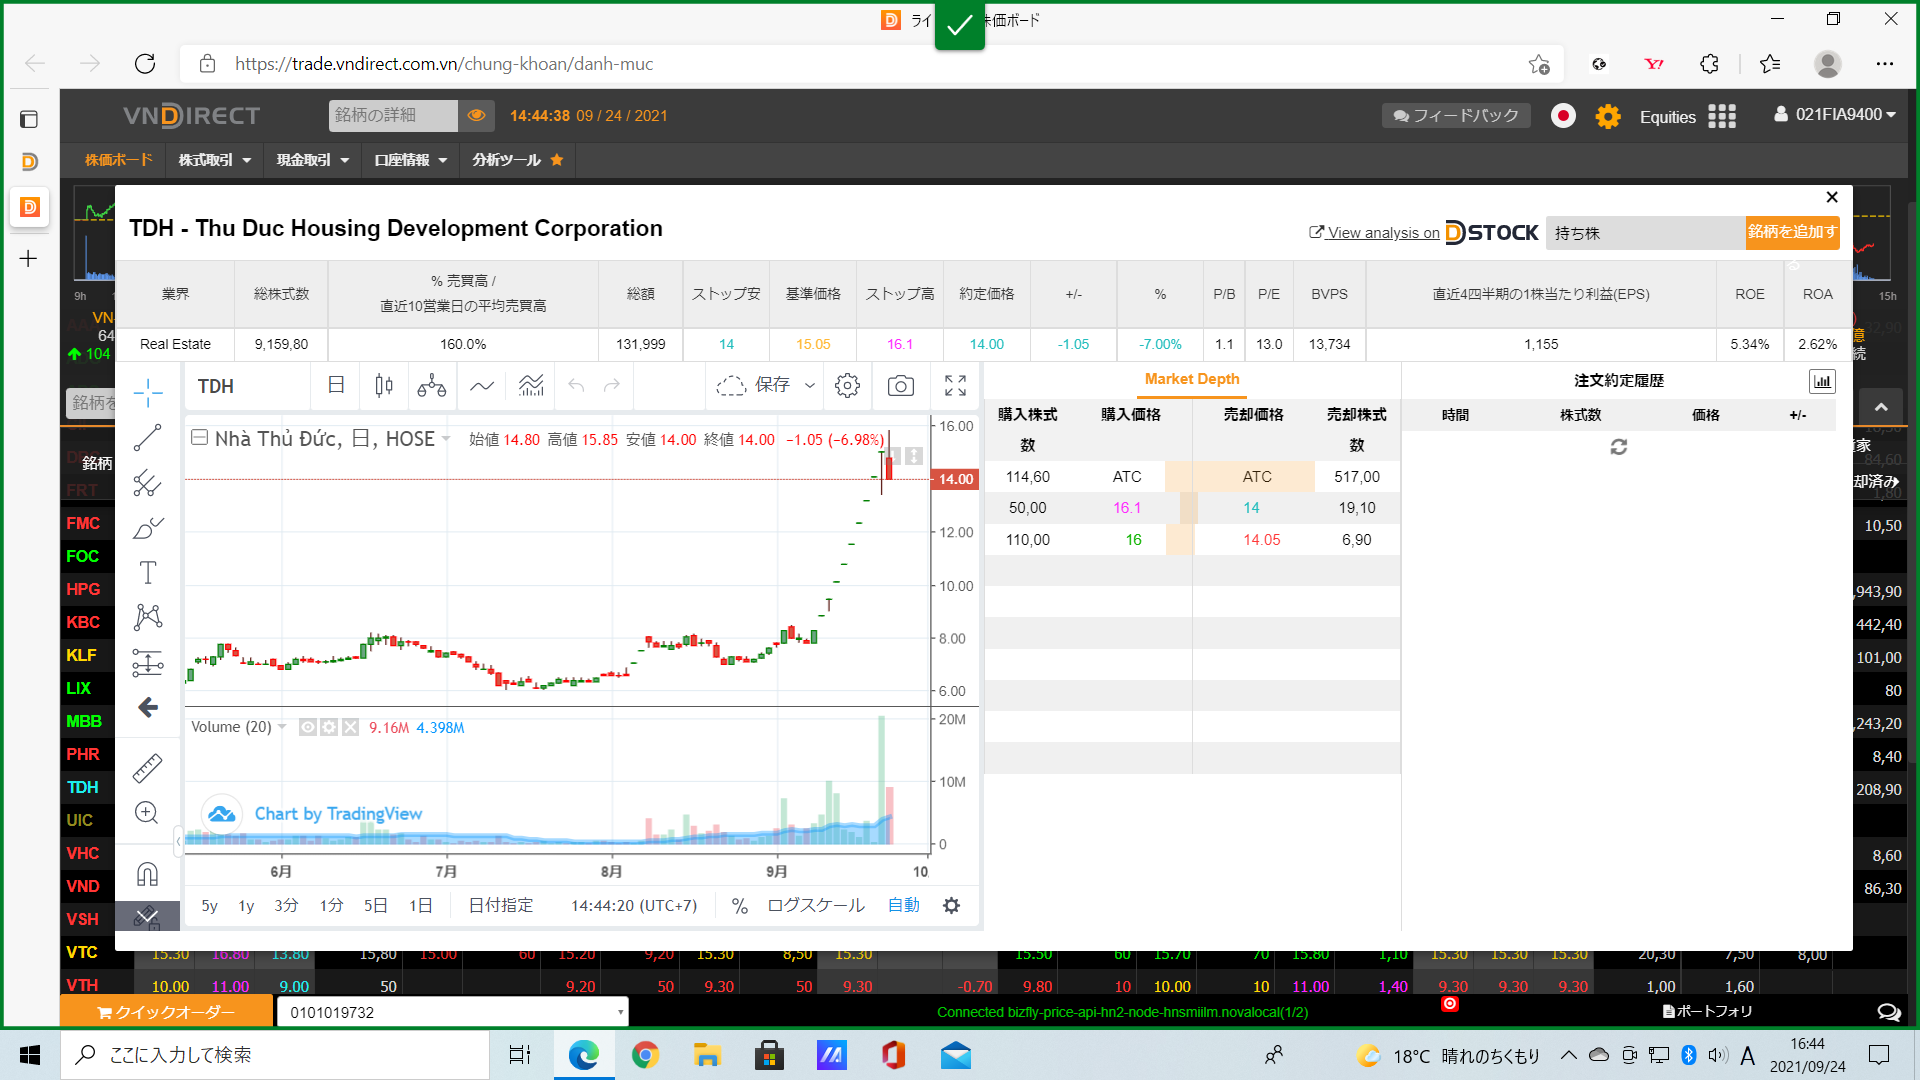Undo the last chart action

[576, 386]
